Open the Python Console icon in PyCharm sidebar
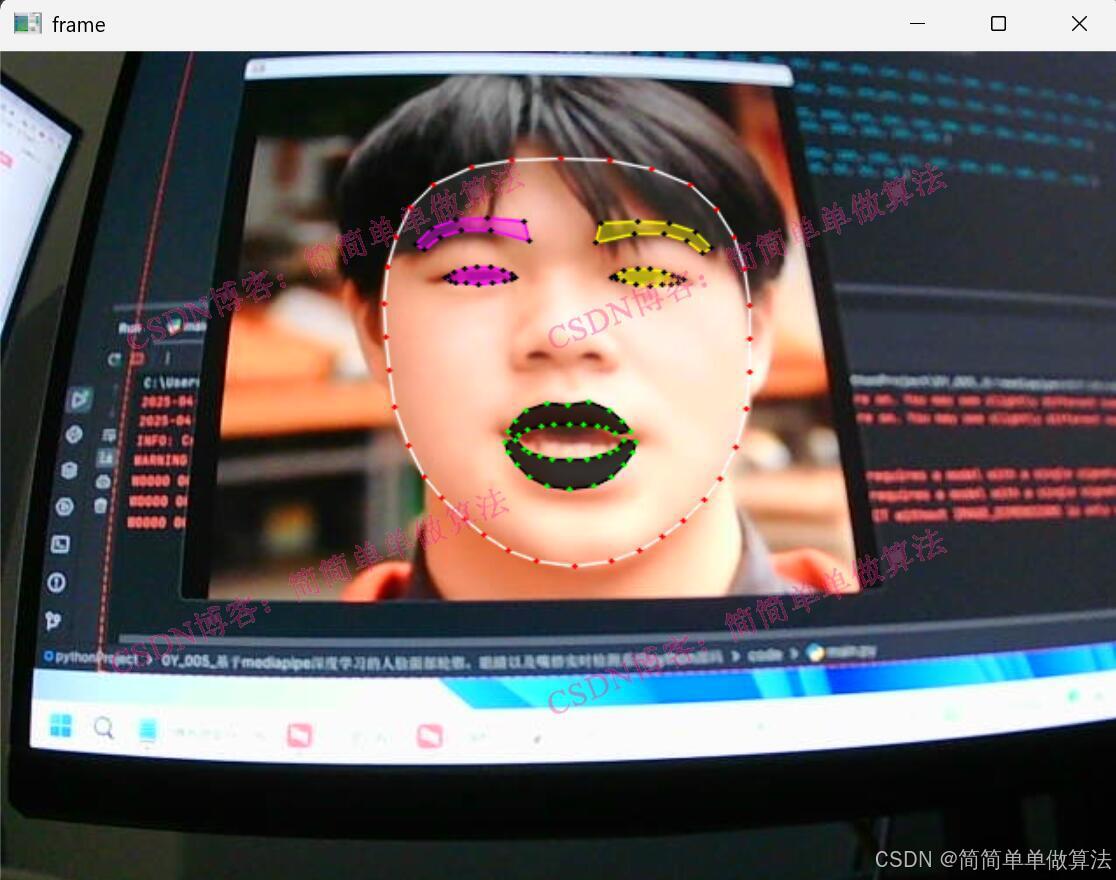Screen dimensions: 1116x880 pyautogui.click(x=73, y=435)
